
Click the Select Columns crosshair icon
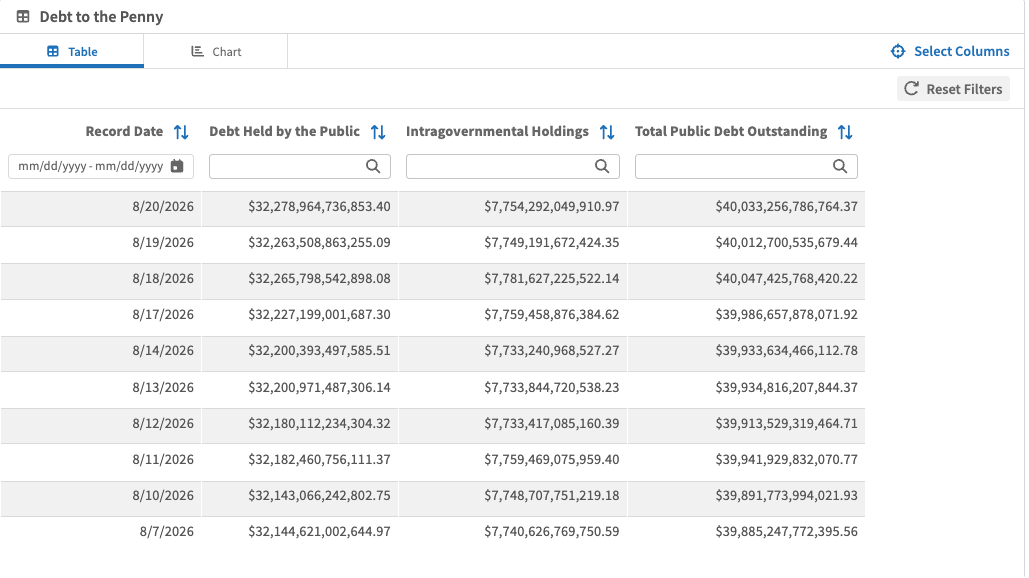[x=898, y=51]
